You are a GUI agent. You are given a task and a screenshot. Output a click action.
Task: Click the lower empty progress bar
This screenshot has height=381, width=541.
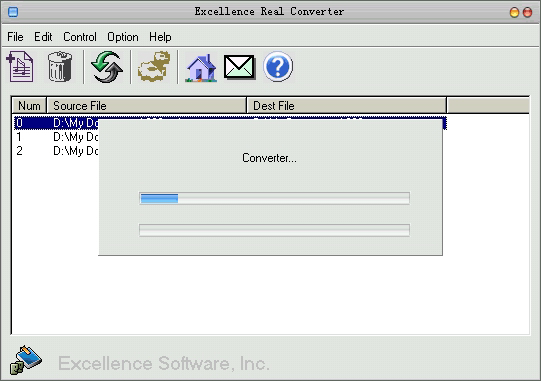274,230
